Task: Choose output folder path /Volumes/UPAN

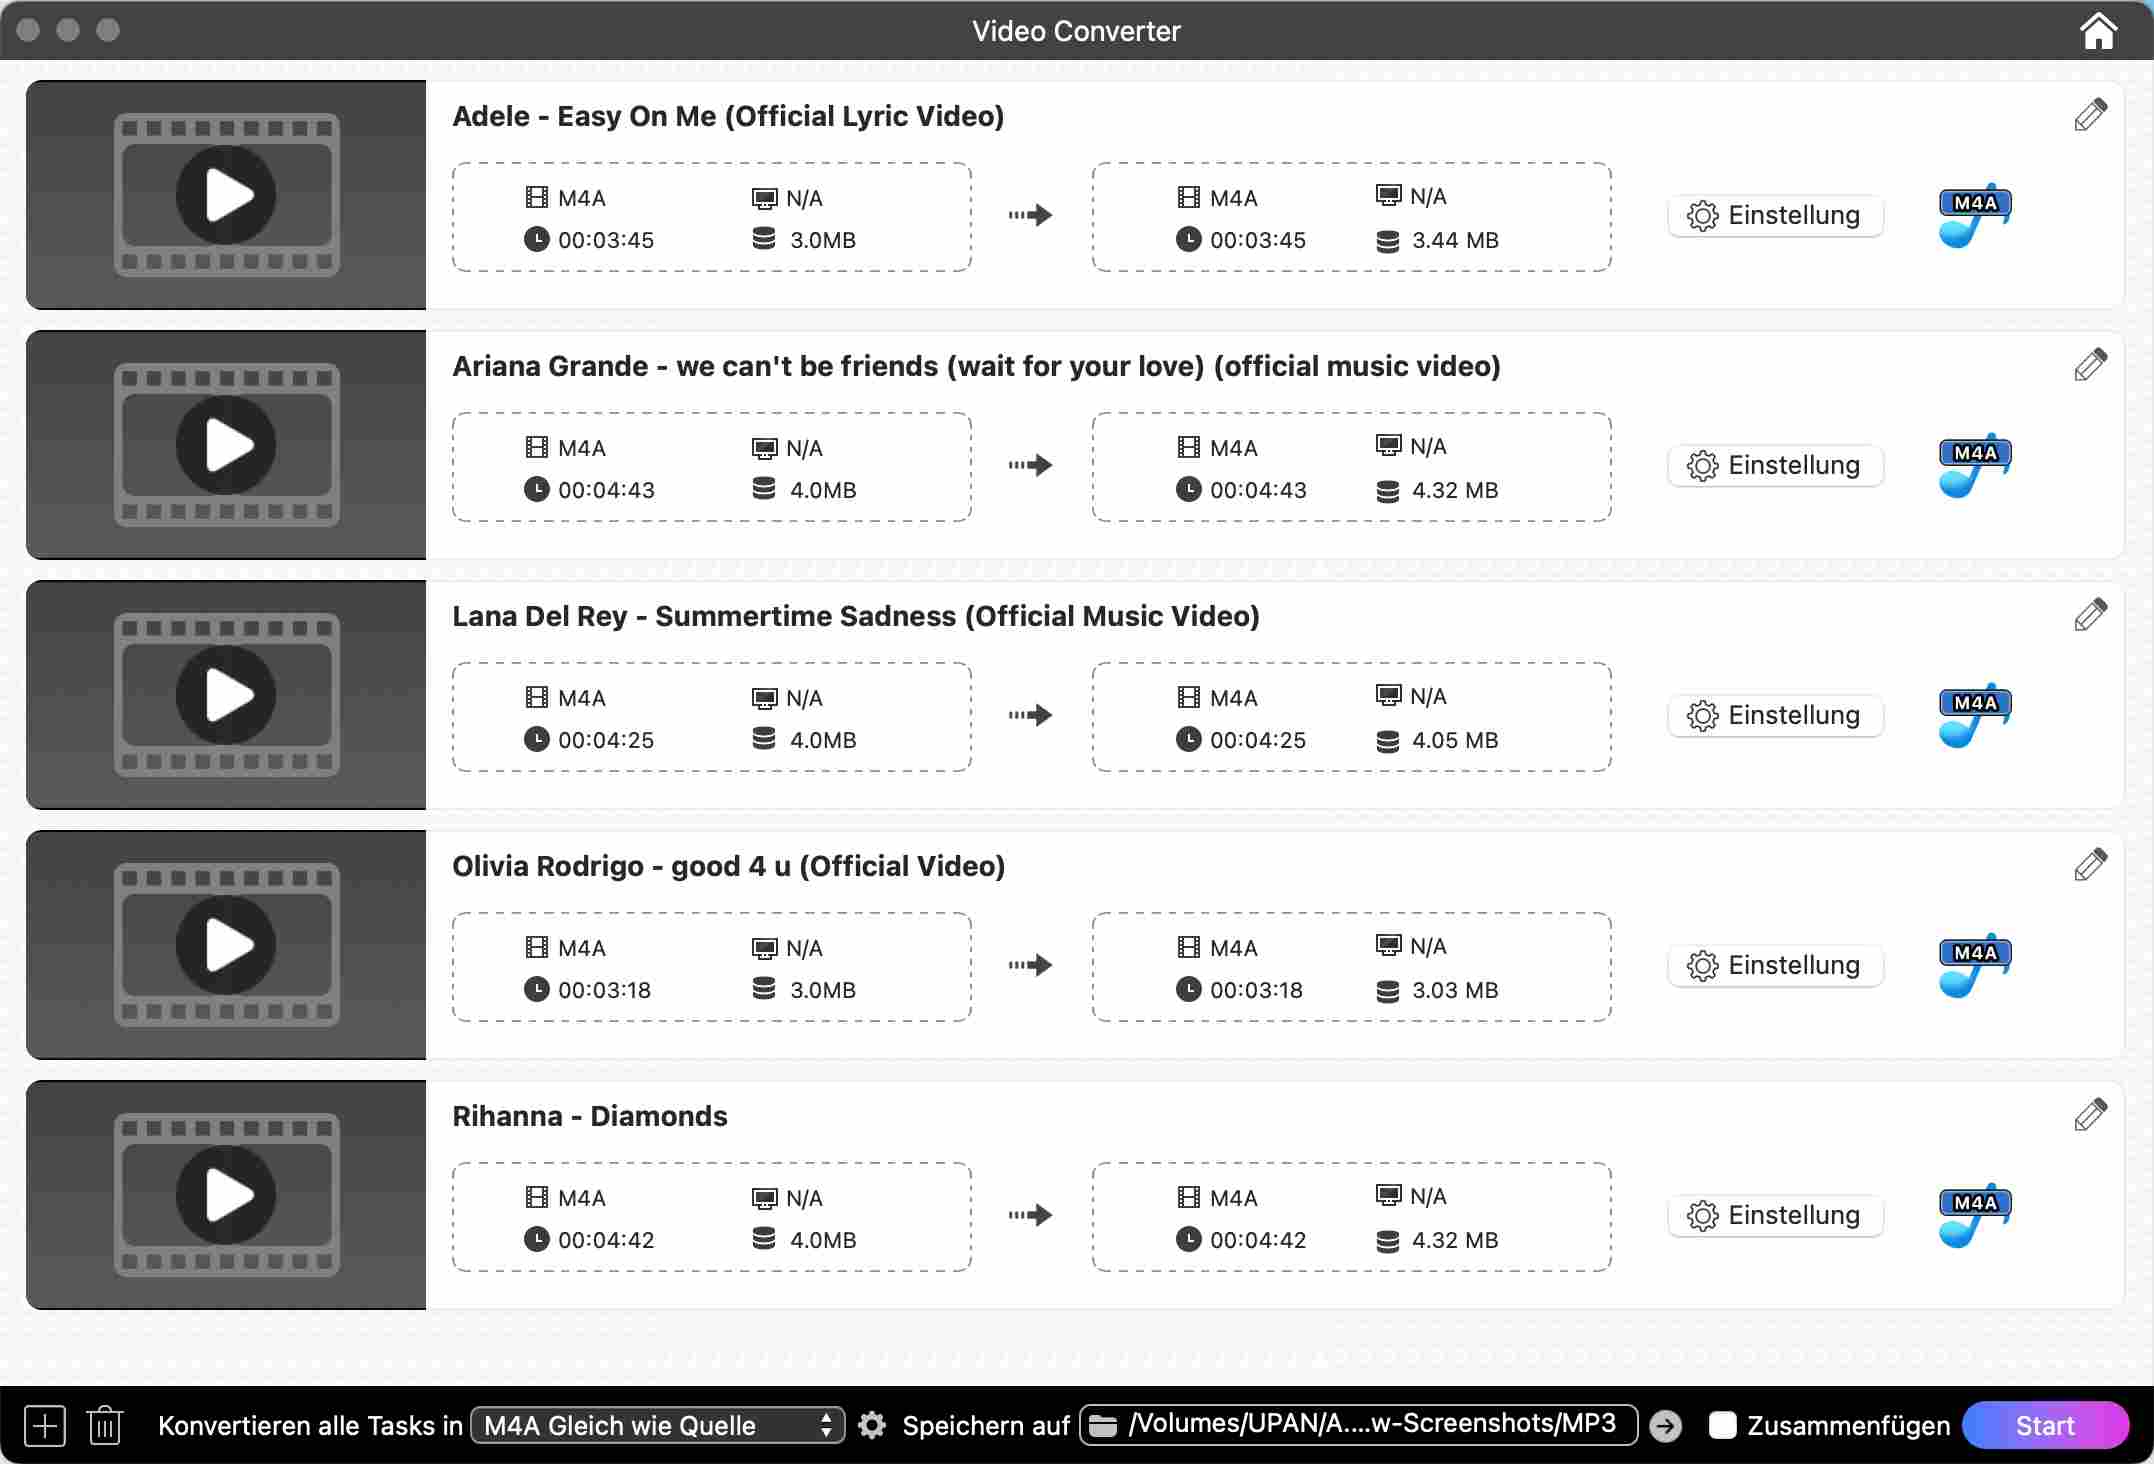Action: 1358,1425
